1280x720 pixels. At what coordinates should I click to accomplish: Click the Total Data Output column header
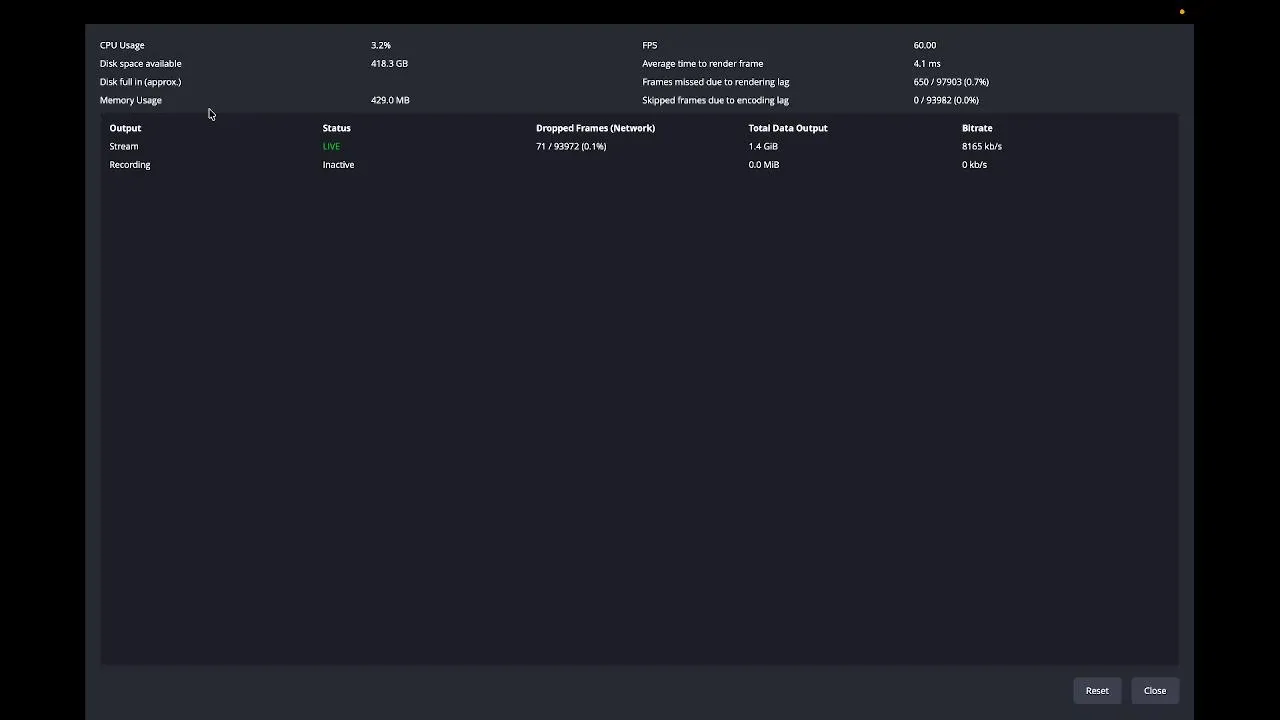tap(788, 128)
